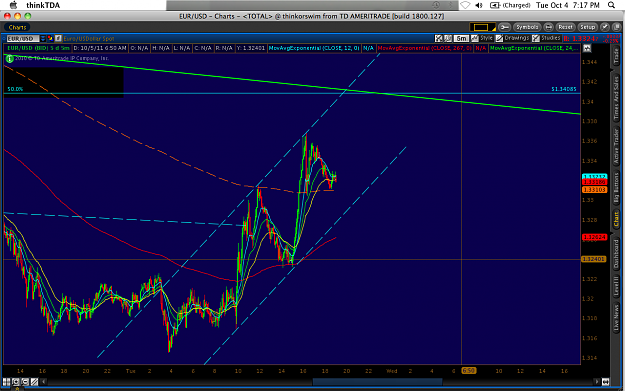Screen dimensions: 625x391
Task: Click the zoom in magnifier at bottom left
Action: click(16, 382)
